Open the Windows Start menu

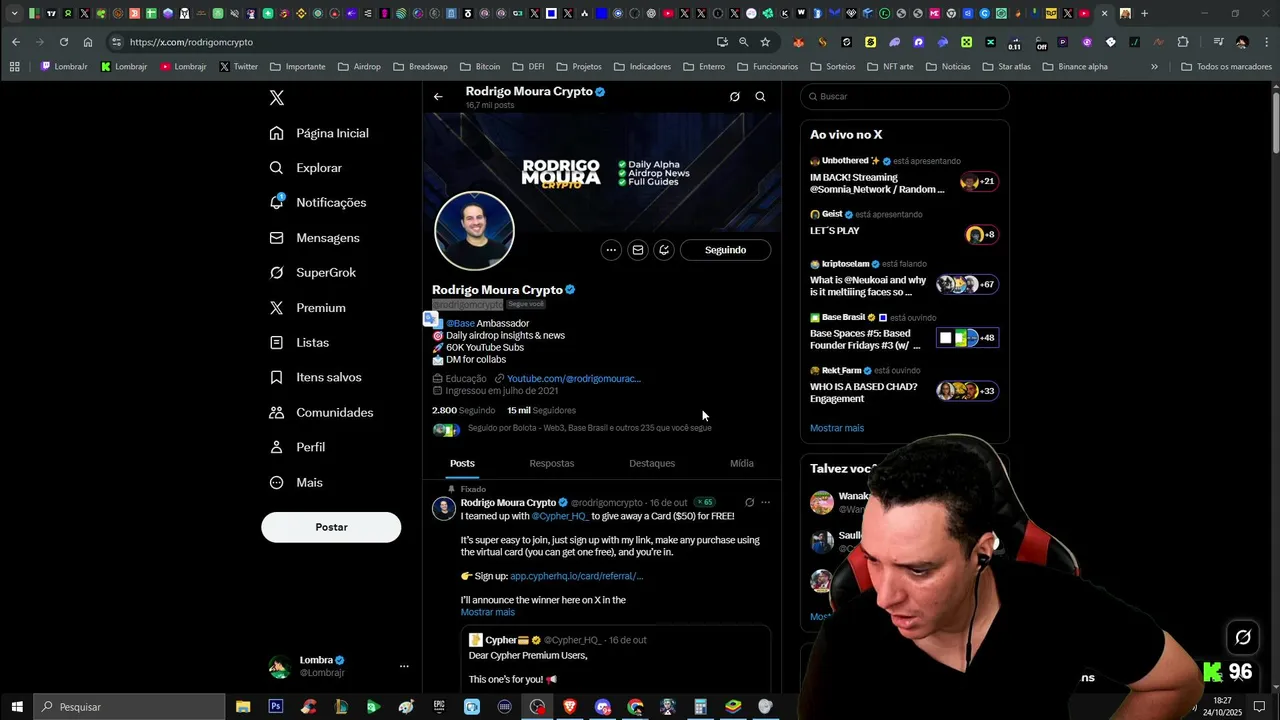click(17, 707)
